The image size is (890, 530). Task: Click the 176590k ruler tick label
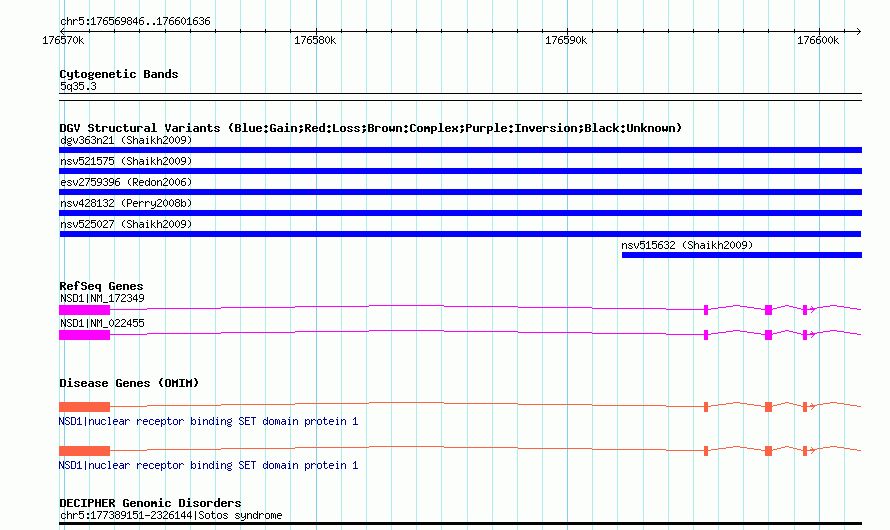click(566, 40)
